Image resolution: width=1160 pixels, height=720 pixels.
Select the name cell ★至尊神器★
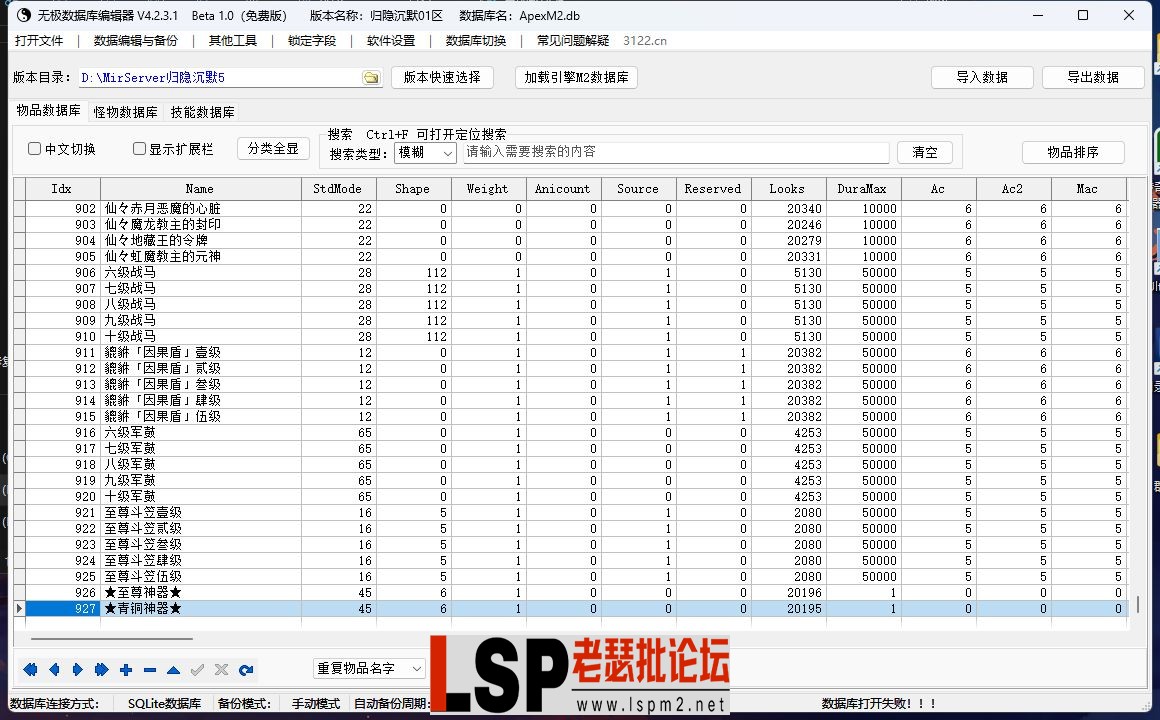pyautogui.click(x=200, y=593)
